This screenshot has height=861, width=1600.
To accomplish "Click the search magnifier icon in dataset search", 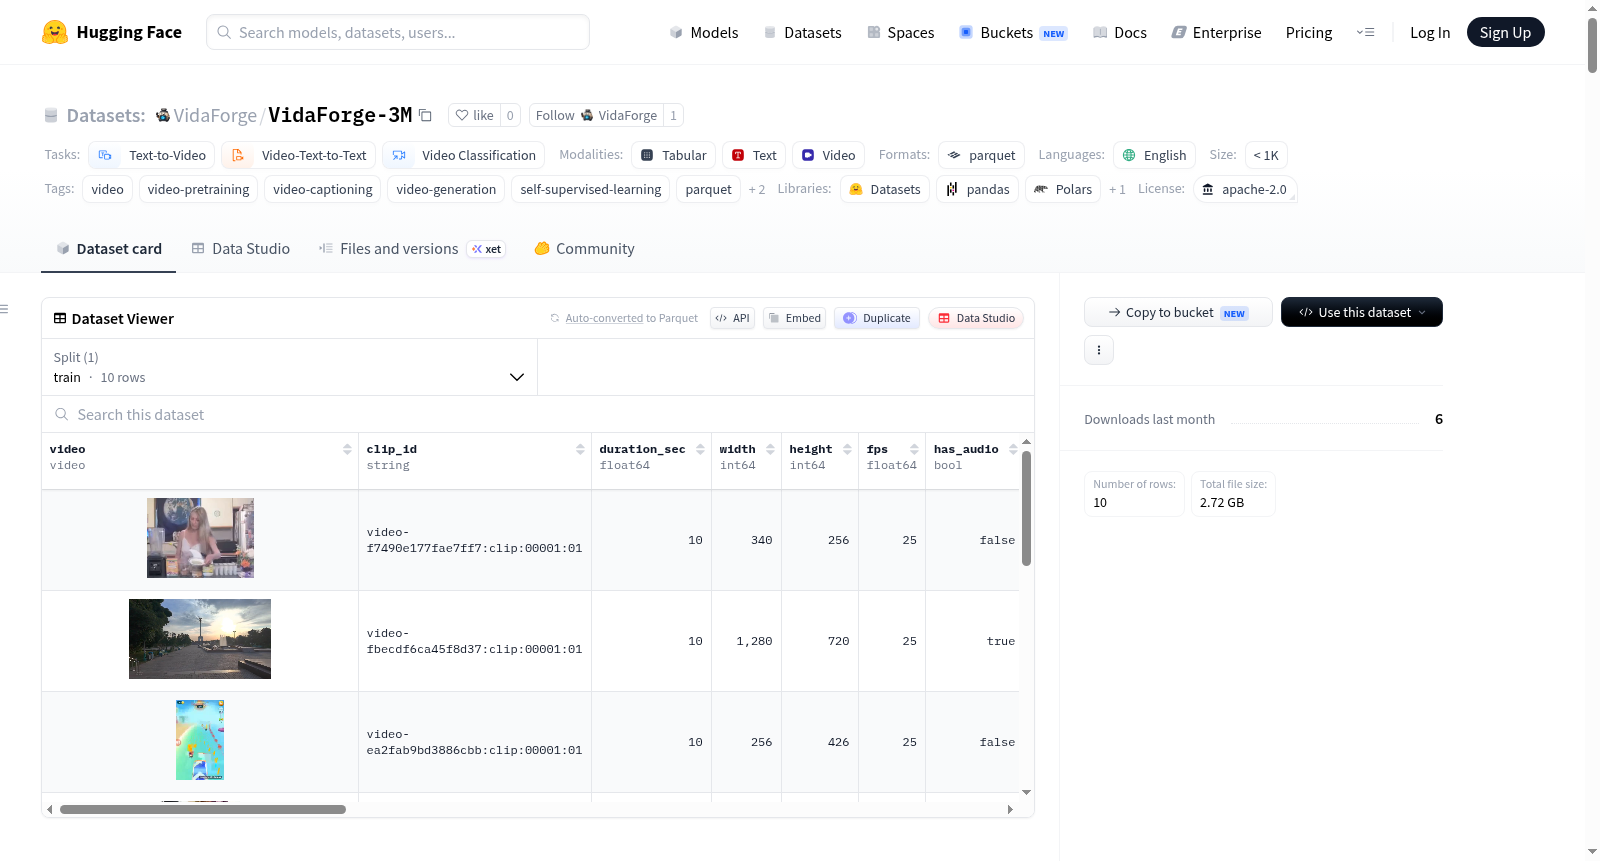I will [x=62, y=414].
